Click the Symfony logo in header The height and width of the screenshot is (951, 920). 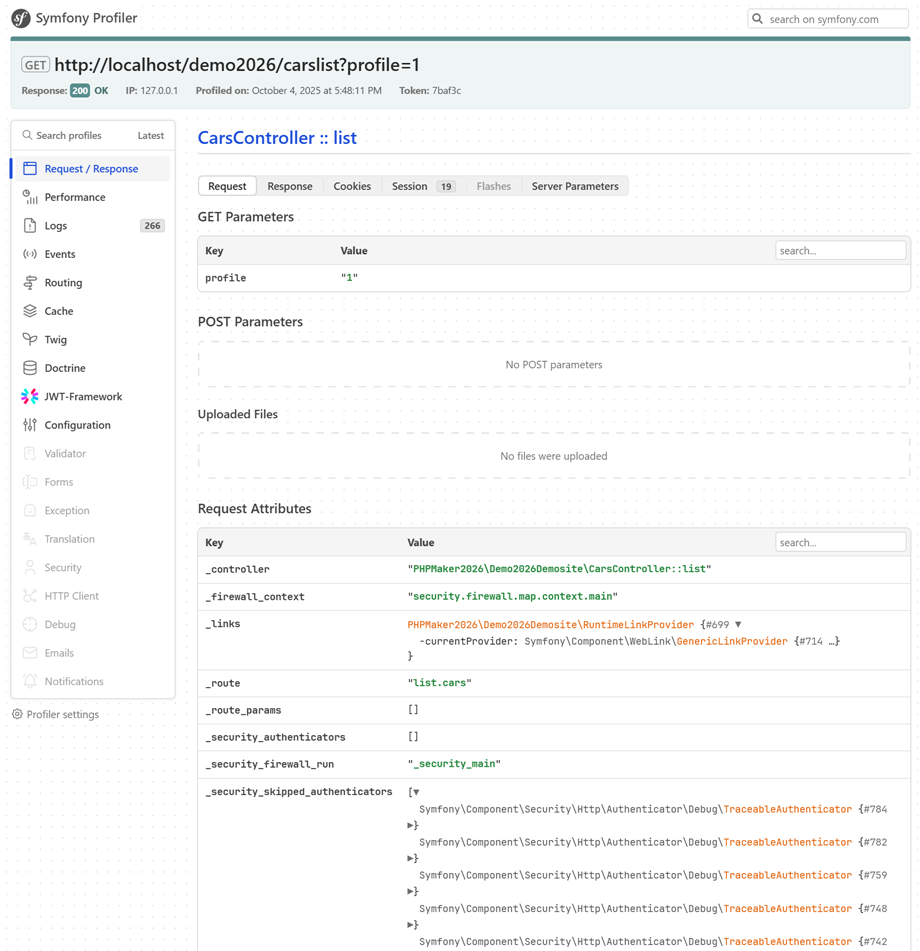21,18
